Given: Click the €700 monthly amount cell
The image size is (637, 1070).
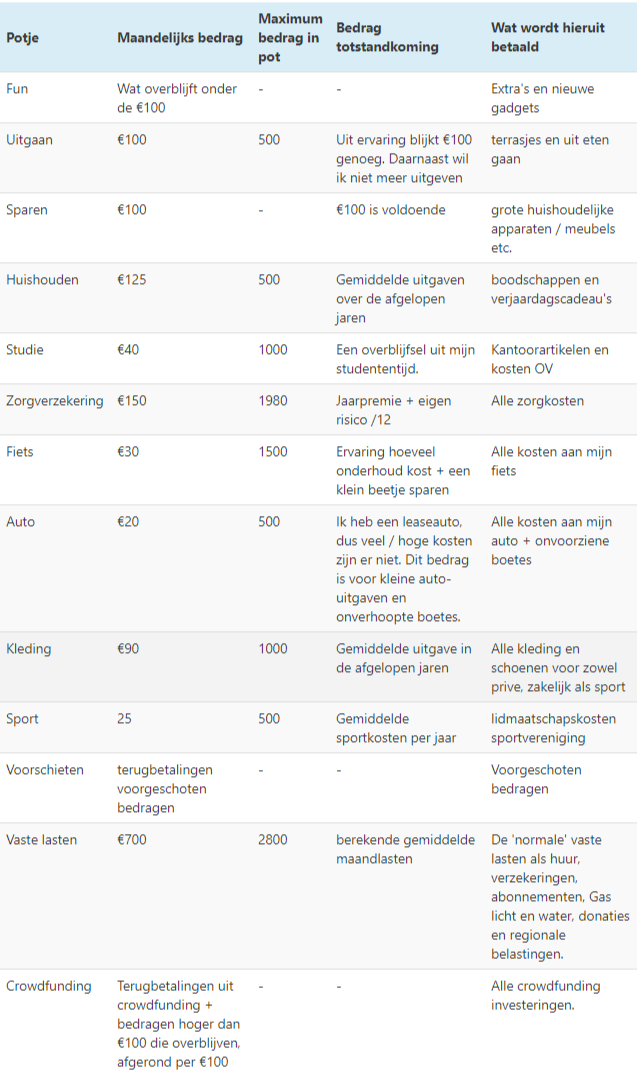Looking at the screenshot, I should 132,840.
